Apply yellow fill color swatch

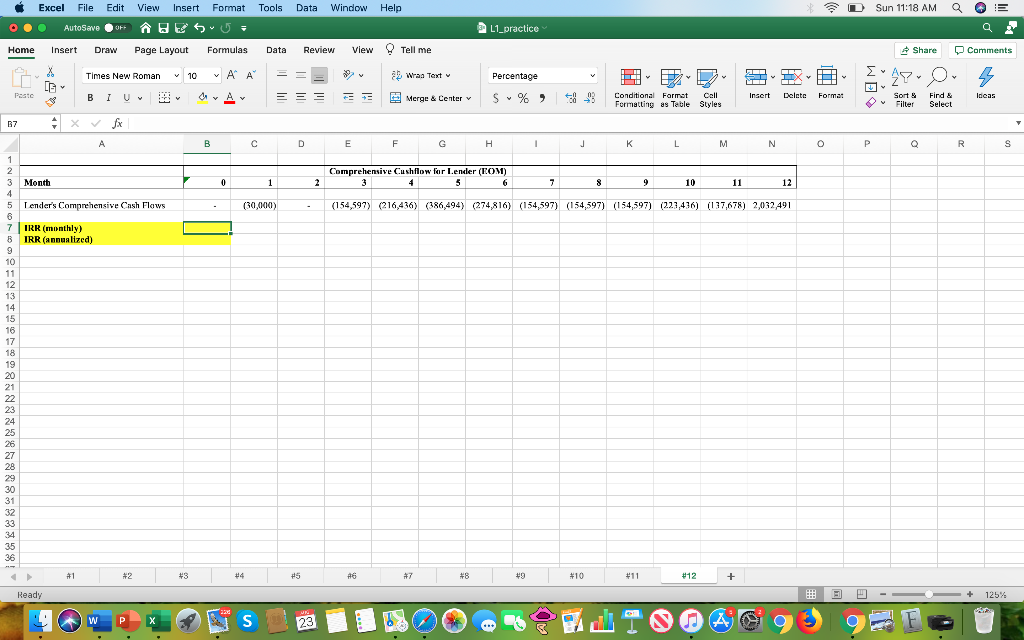202,98
